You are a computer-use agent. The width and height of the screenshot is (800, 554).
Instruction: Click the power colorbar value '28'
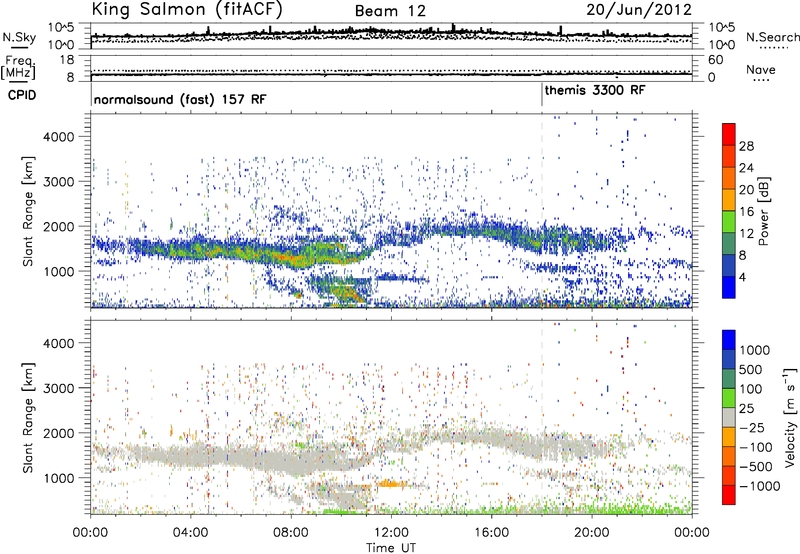(x=746, y=146)
